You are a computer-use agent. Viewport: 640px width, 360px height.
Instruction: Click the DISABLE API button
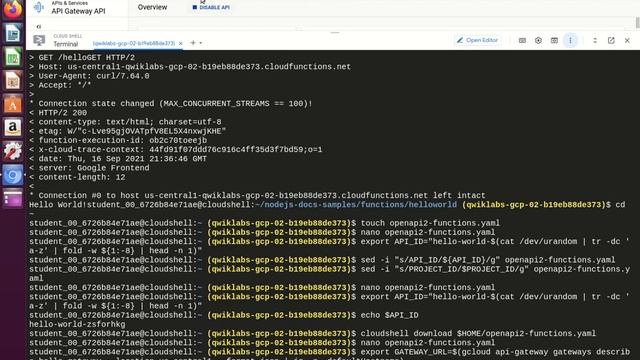pyautogui.click(x=211, y=7)
